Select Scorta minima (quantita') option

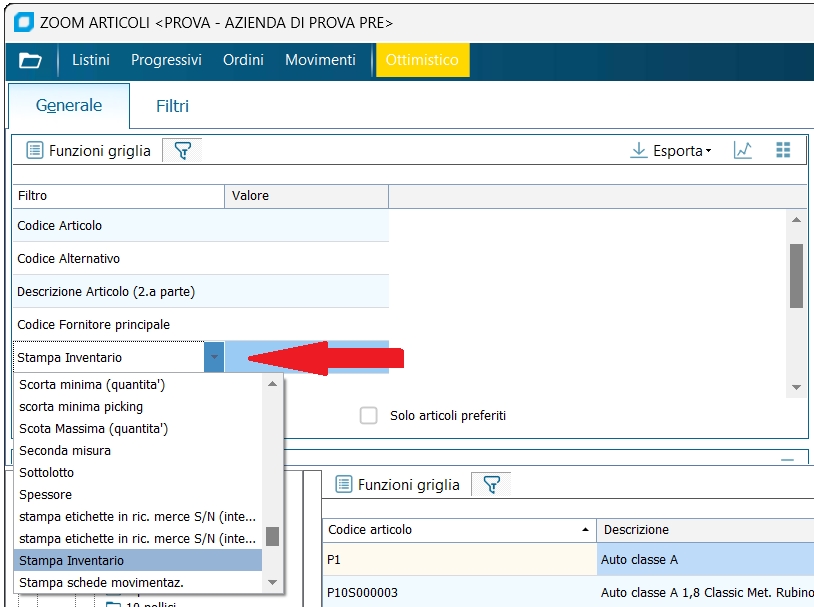click(138, 385)
